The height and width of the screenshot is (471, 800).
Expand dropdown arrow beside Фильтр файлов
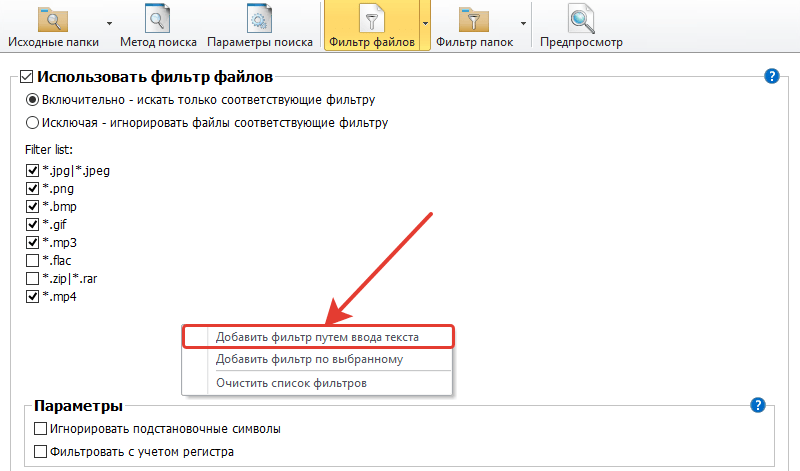[425, 23]
